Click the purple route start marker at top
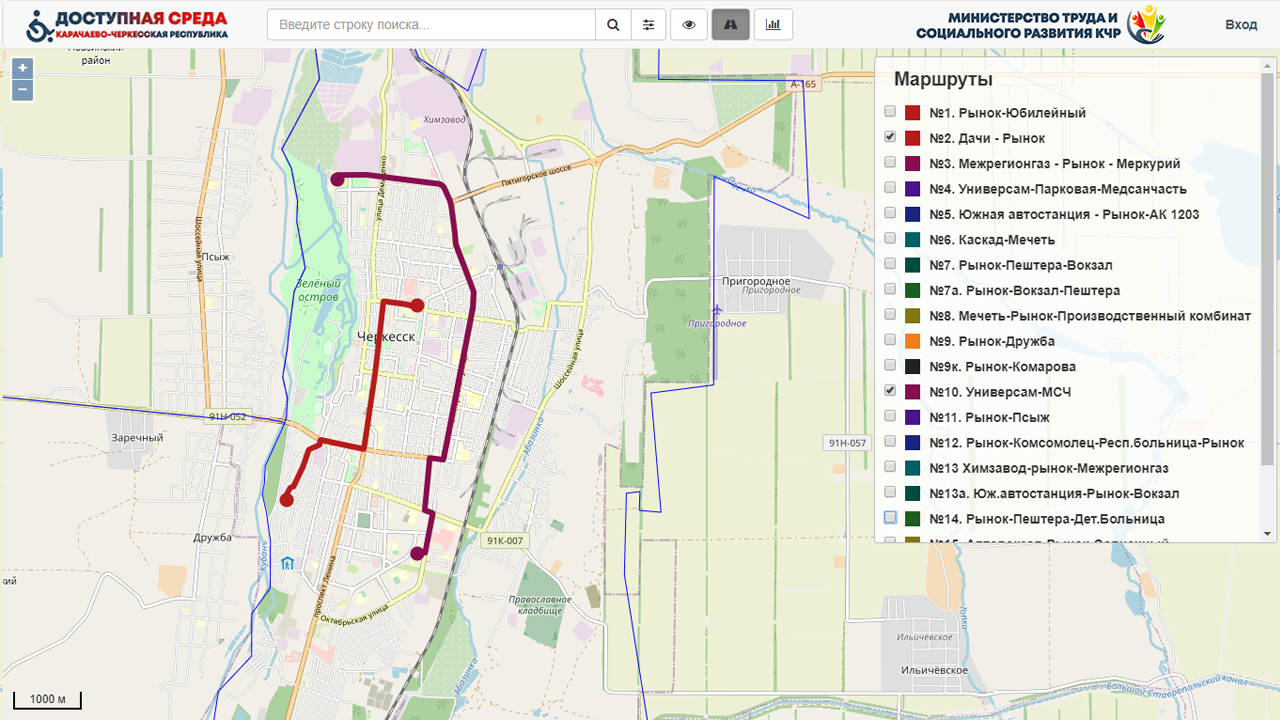 338,180
